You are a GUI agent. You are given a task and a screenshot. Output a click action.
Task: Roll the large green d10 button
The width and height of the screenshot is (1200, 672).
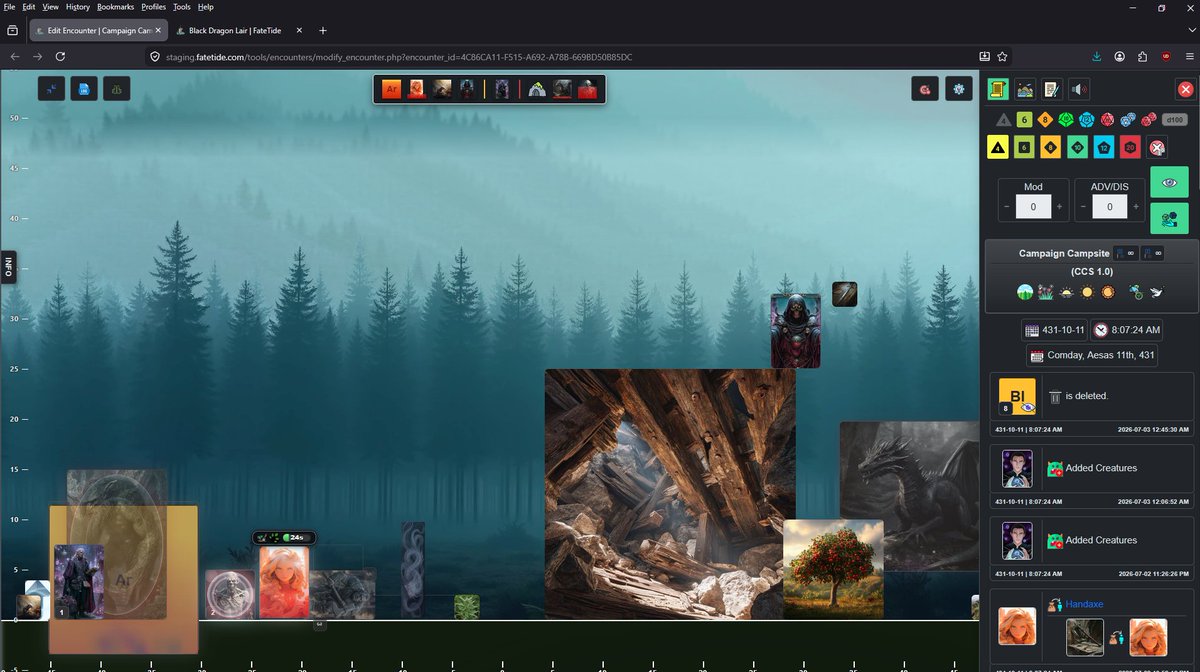tap(1077, 148)
